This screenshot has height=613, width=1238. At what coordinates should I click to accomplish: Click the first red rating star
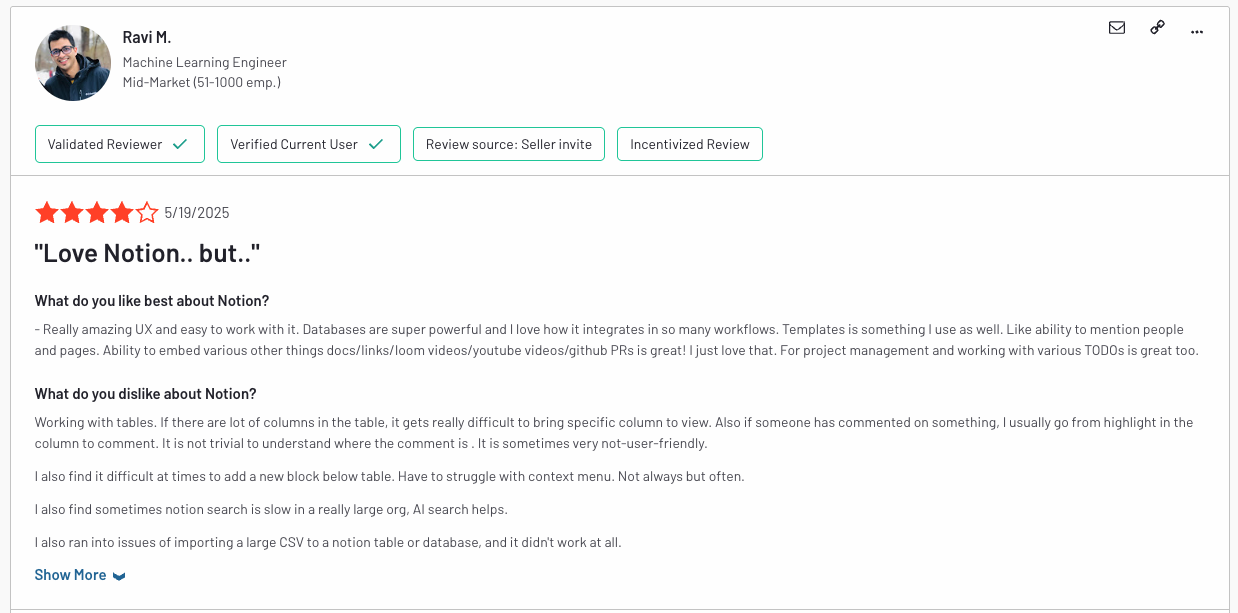point(46,212)
